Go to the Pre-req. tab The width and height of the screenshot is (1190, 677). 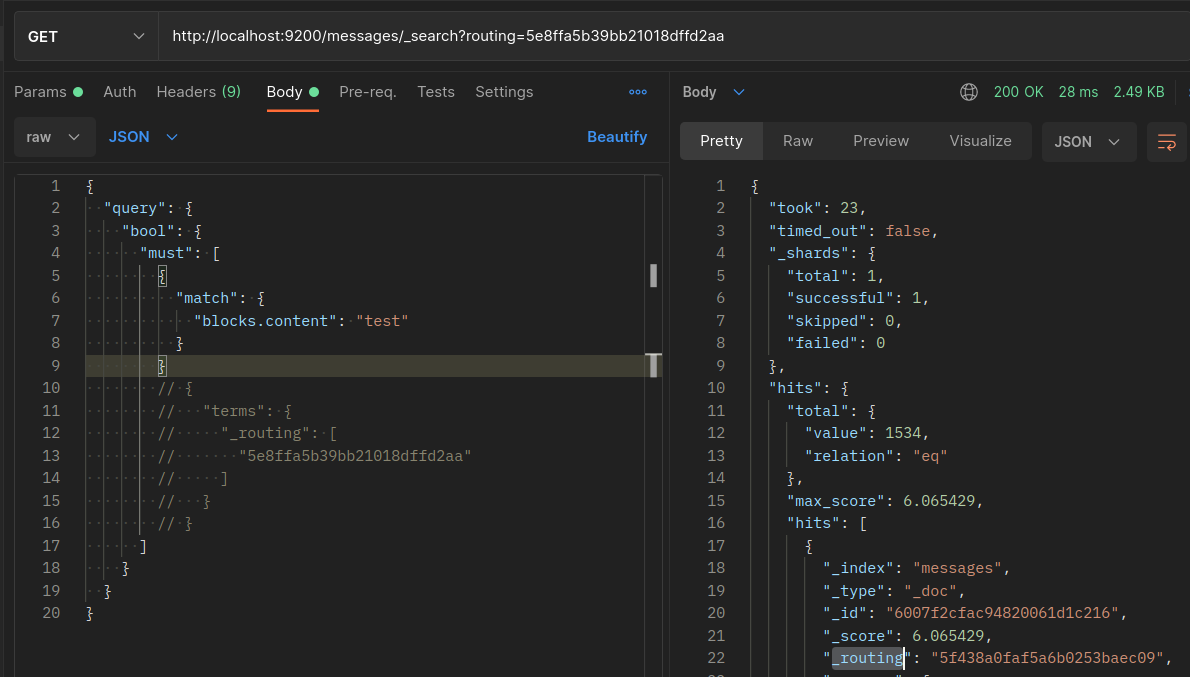click(368, 92)
